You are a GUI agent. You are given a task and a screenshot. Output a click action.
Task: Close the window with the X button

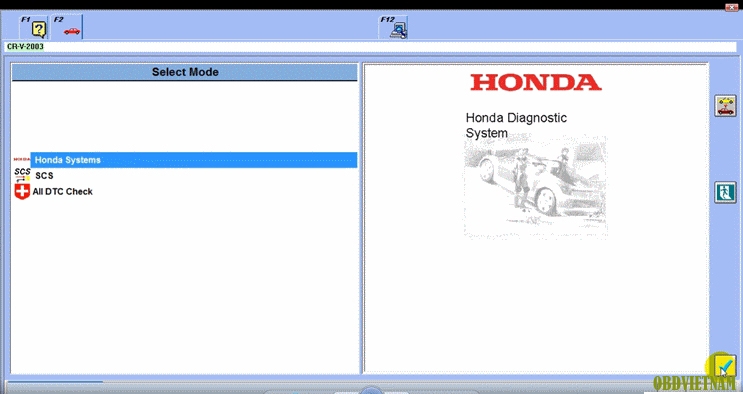click(731, 7)
